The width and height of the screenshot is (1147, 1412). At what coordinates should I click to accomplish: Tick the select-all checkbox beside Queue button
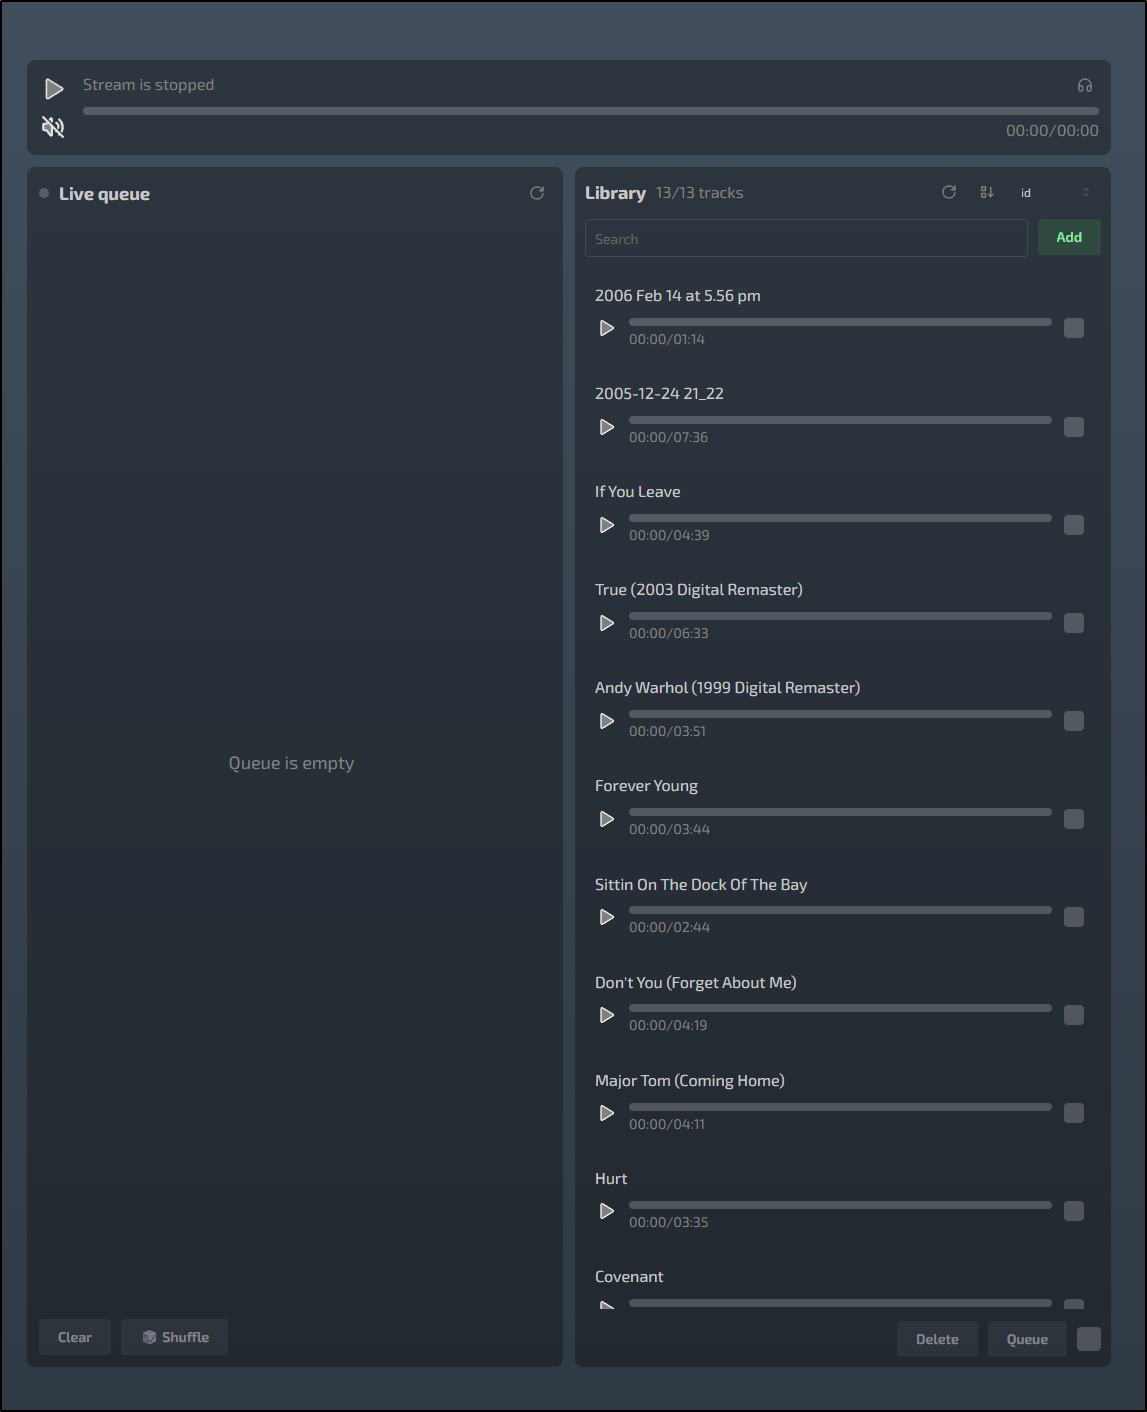pyautogui.click(x=1089, y=1339)
